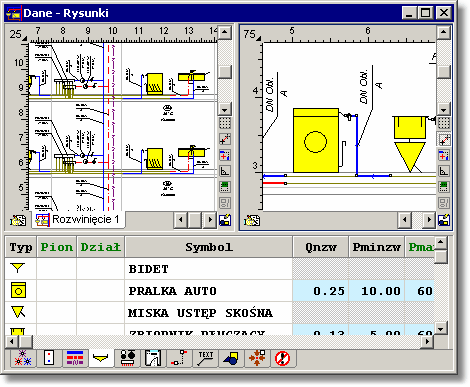The image size is (470, 387).
Task: Click overview pane horizontal scroll left arrow
Action: tap(181, 220)
